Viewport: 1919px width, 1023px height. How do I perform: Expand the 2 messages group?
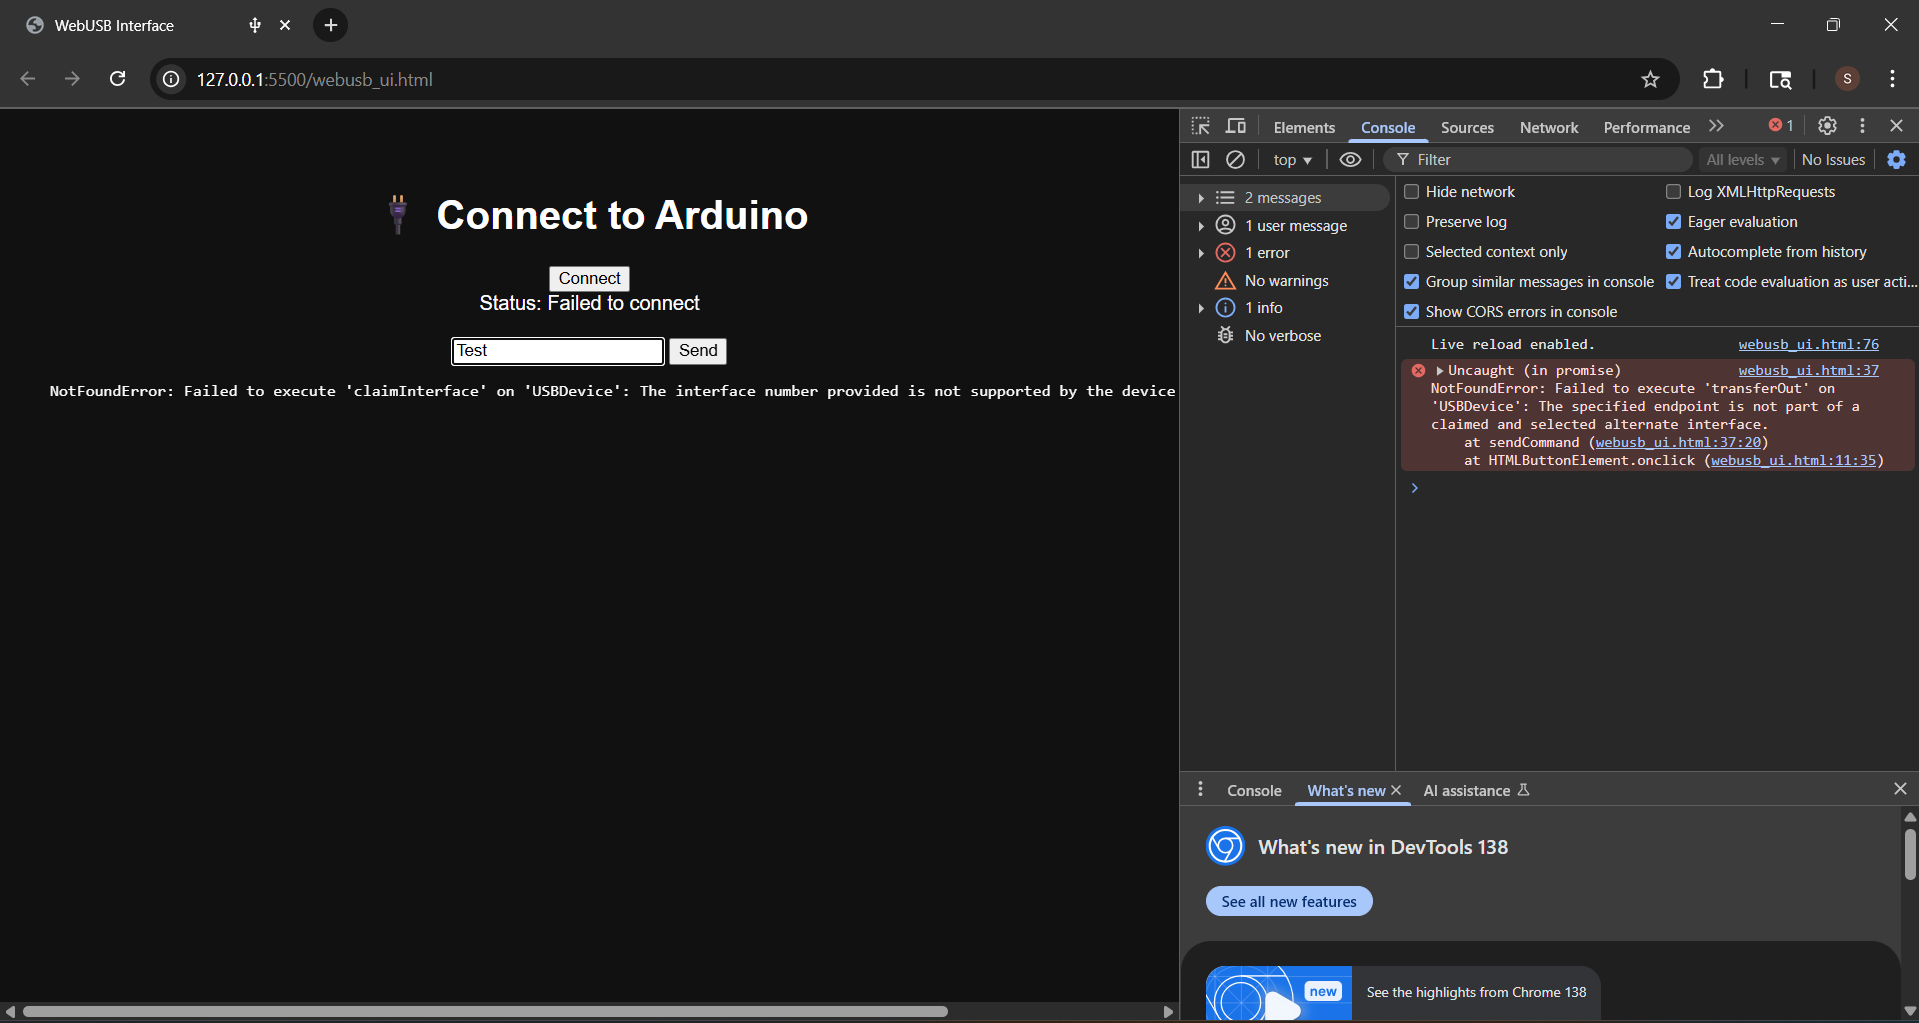coord(1201,198)
